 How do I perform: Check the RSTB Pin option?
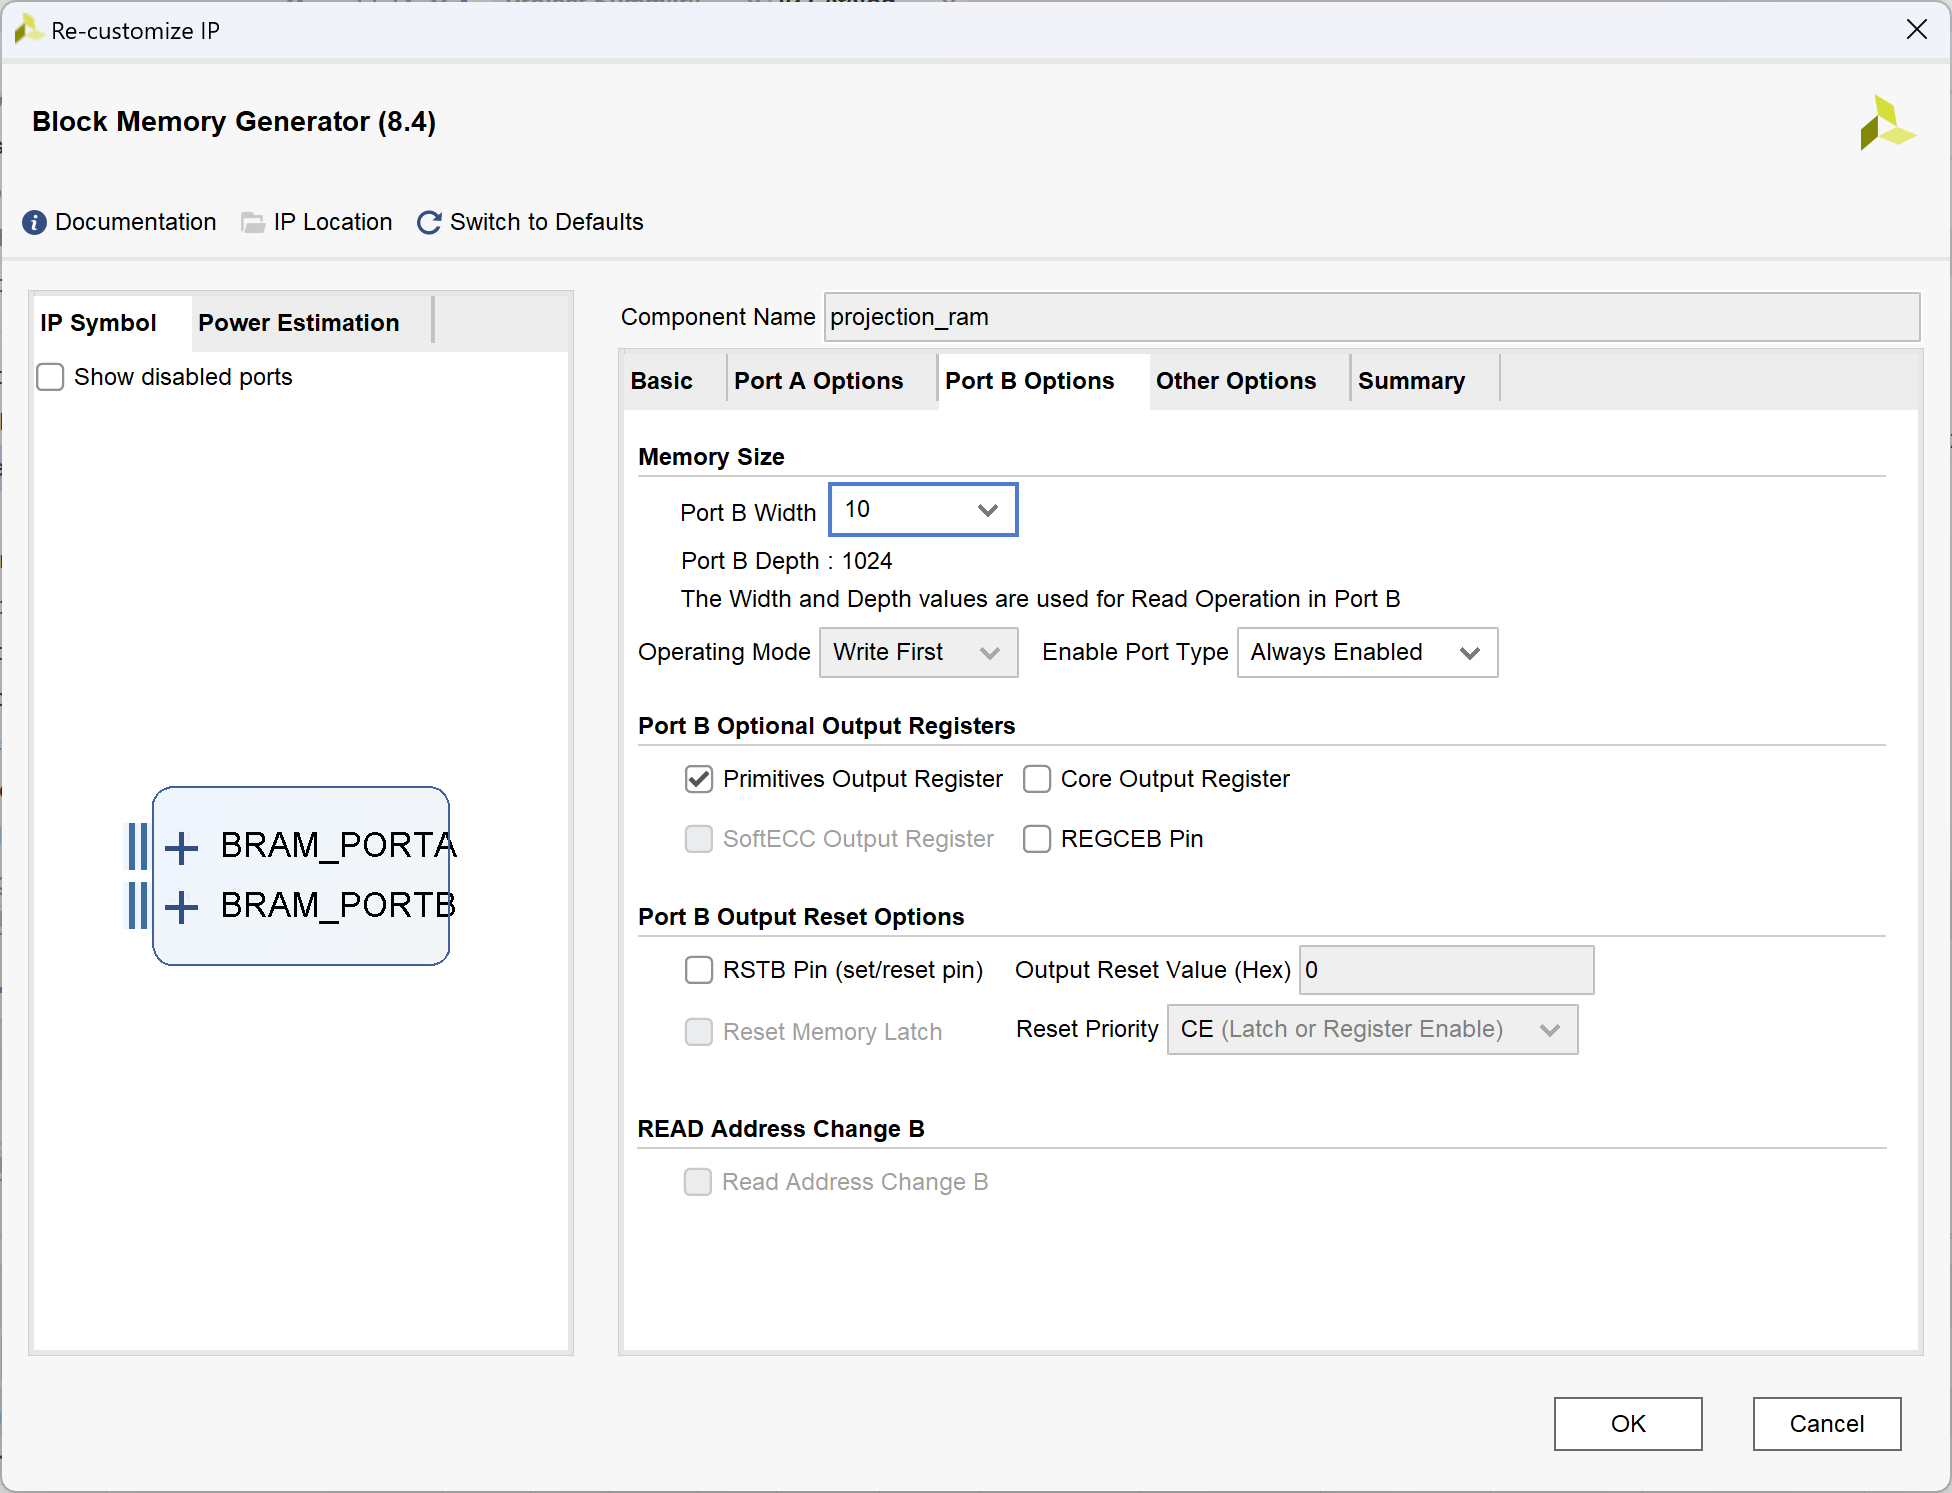pos(699,970)
